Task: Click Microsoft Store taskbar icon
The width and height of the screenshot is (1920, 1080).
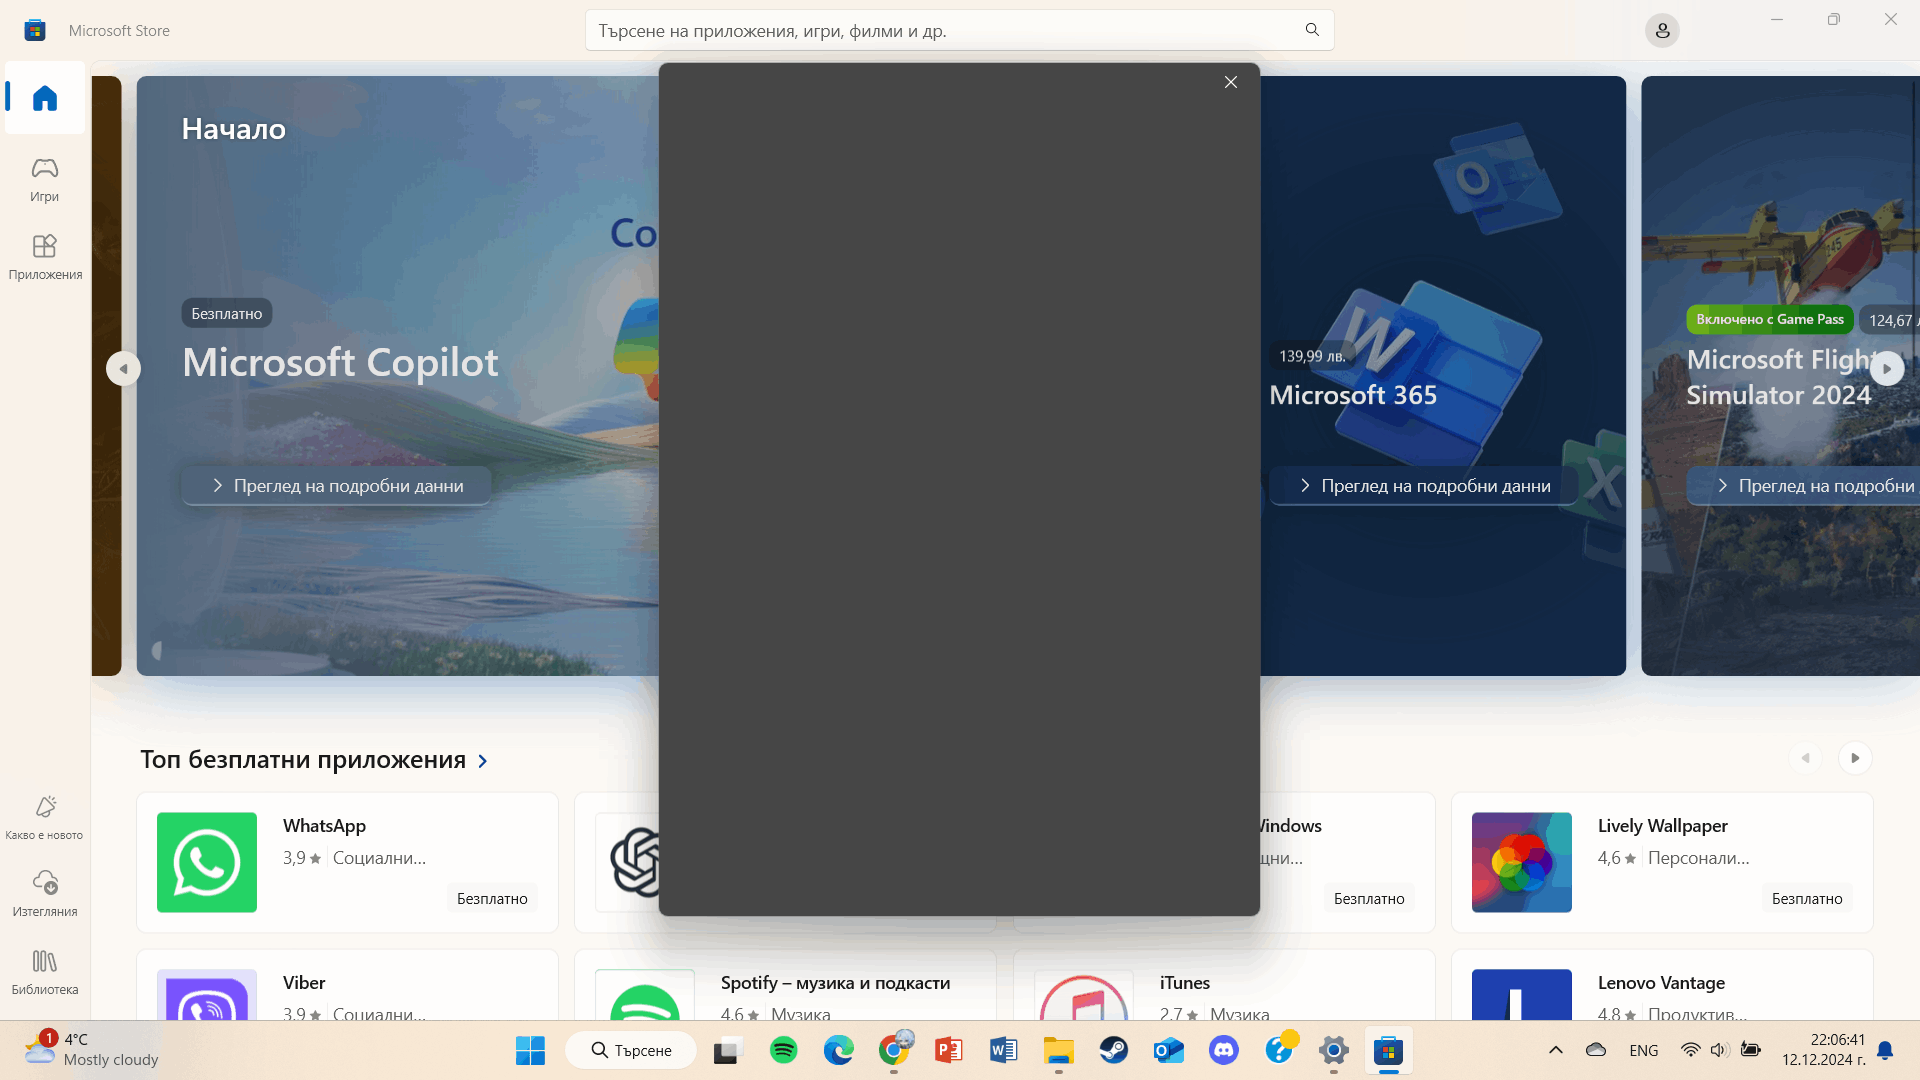Action: (x=1389, y=1050)
